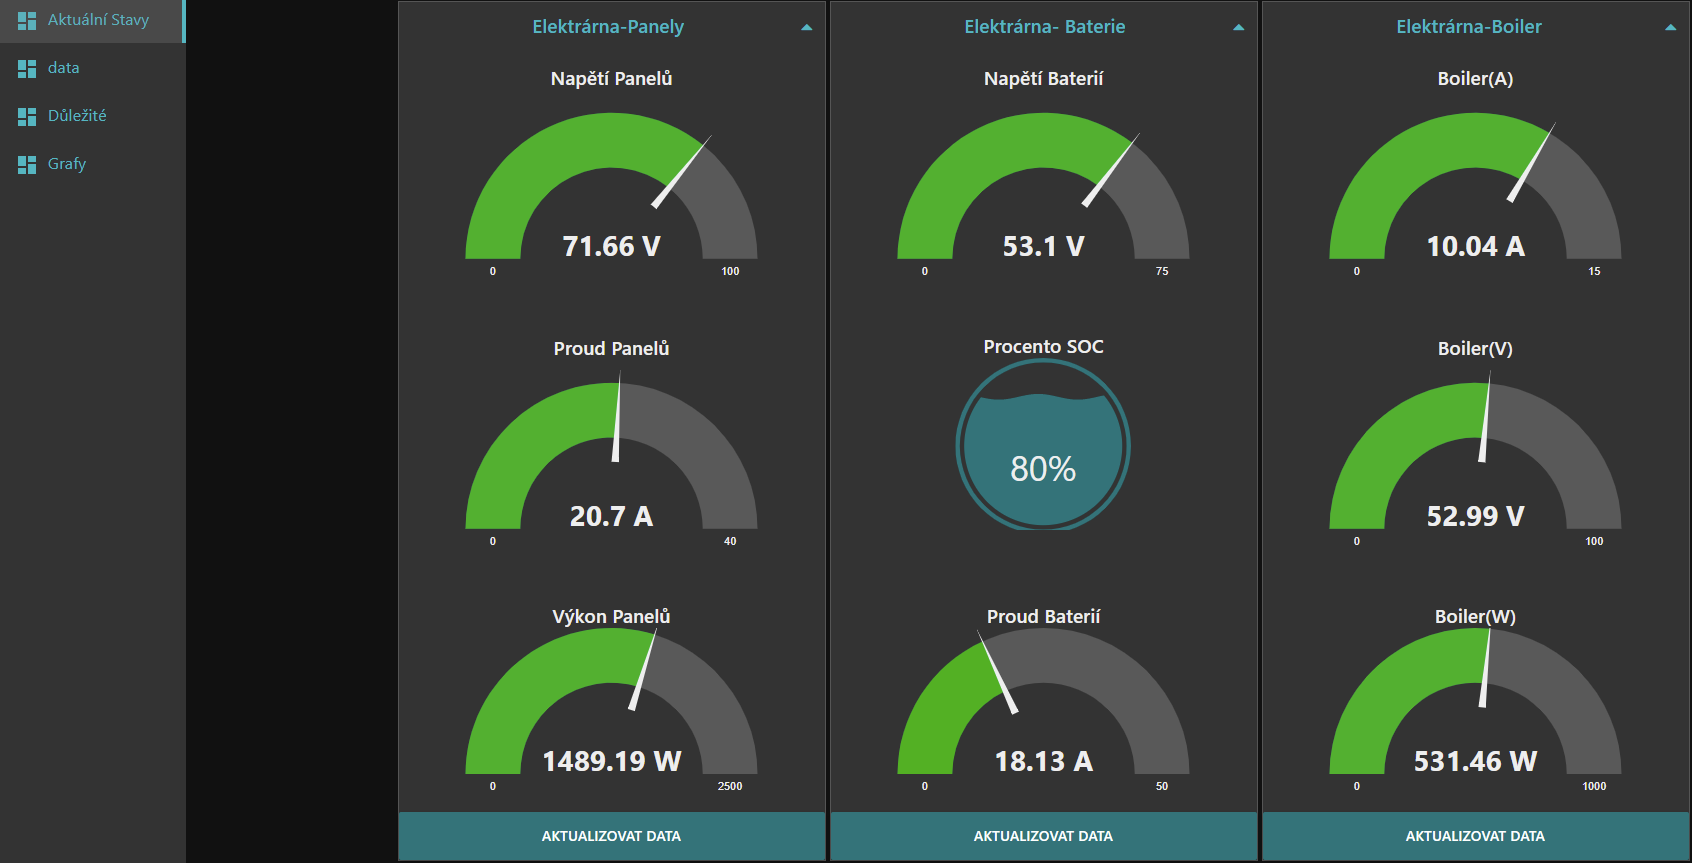This screenshot has width=1692, height=863.
Task: Click the Elektrárna- Baterie group title
Action: click(x=1045, y=27)
